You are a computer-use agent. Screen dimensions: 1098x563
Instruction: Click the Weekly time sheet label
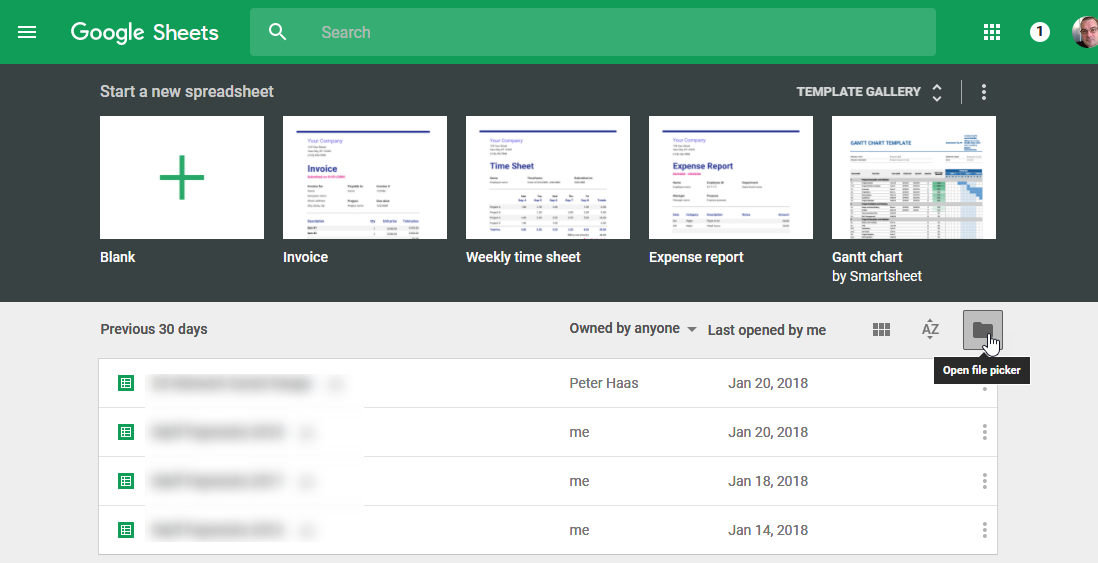[523, 257]
